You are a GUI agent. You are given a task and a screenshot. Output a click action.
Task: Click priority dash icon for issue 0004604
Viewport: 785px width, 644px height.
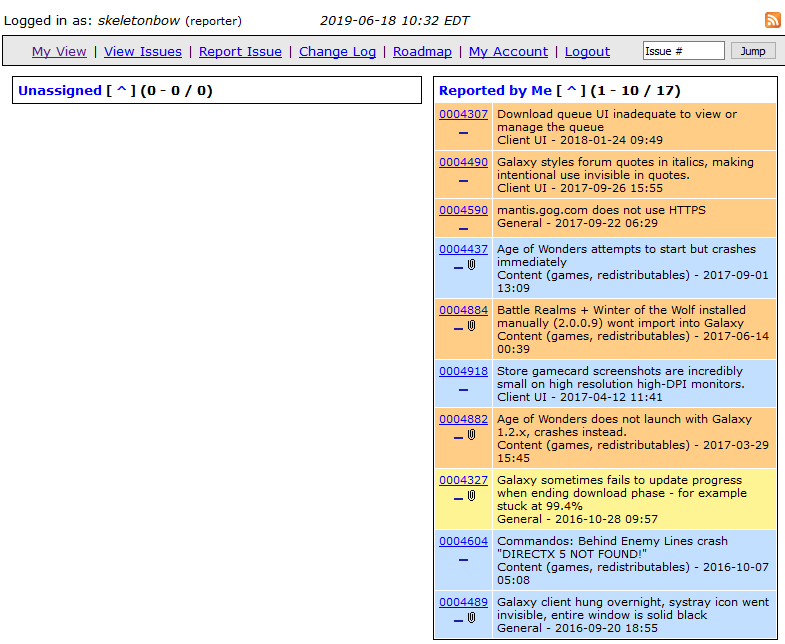click(464, 560)
